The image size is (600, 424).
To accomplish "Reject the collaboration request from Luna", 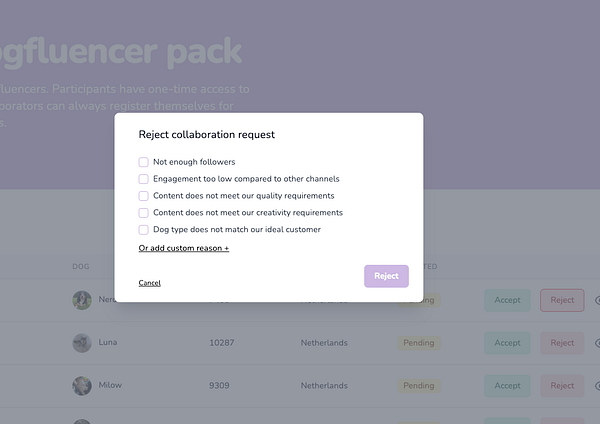I will (562, 343).
